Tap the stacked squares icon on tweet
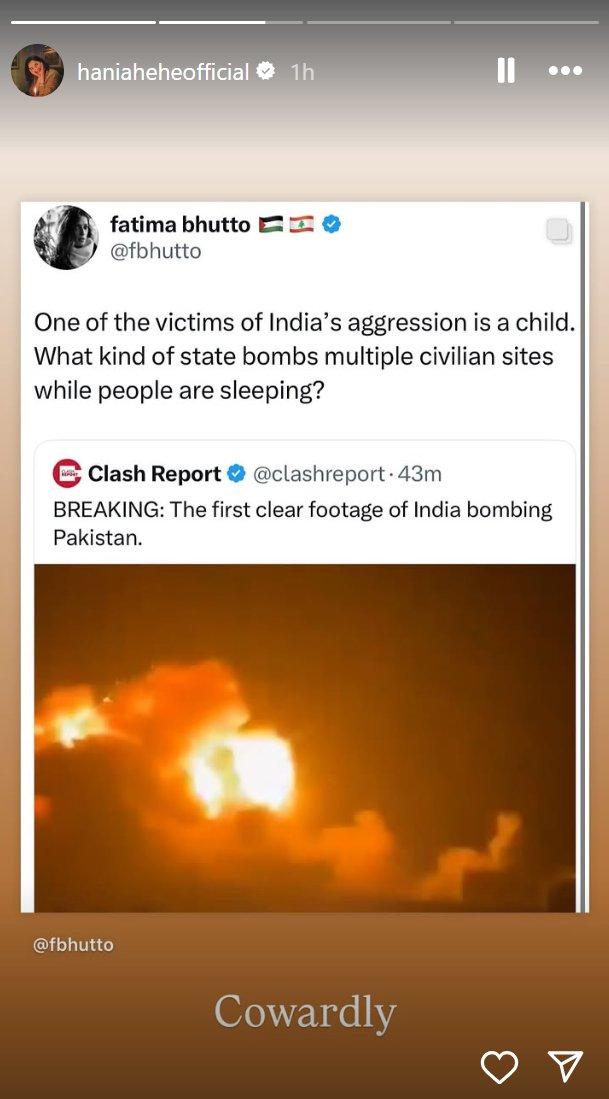The width and height of the screenshot is (609, 1099). point(559,231)
